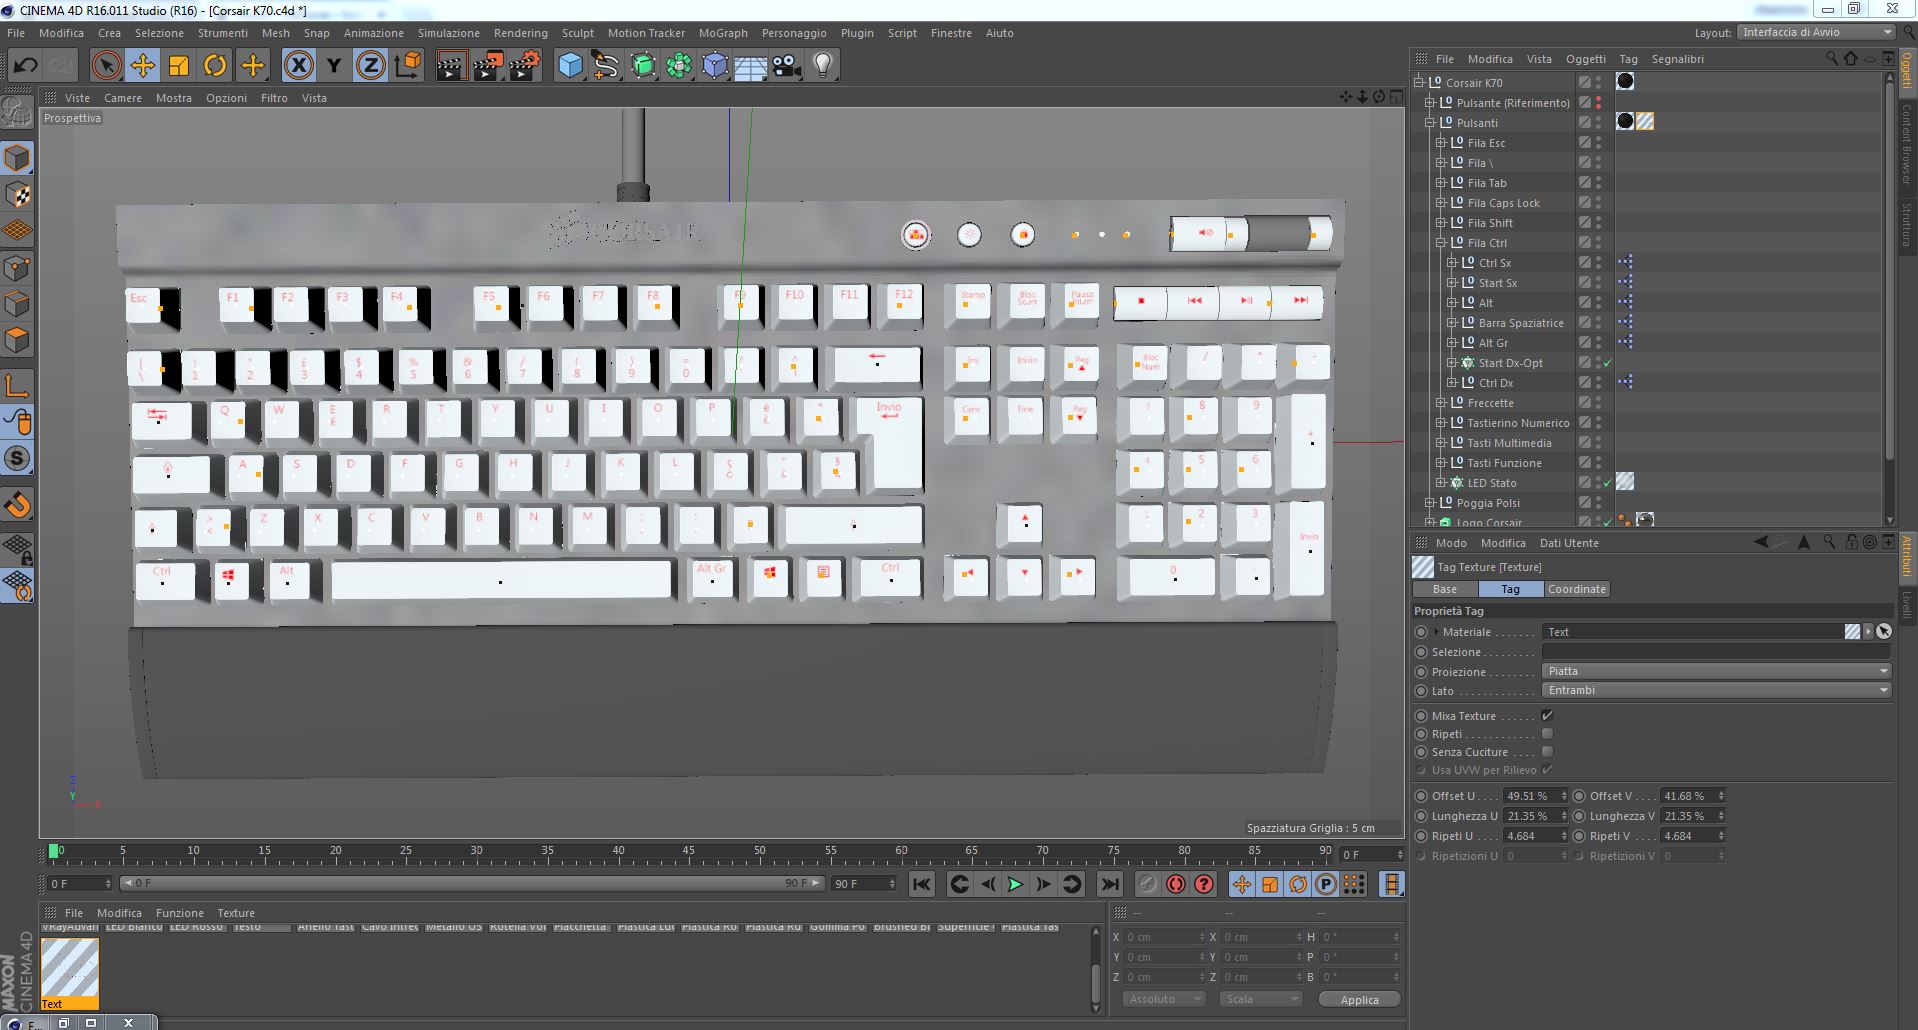Screen dimensions: 1918x1030
Task: Add a floor environment object
Action: point(751,66)
